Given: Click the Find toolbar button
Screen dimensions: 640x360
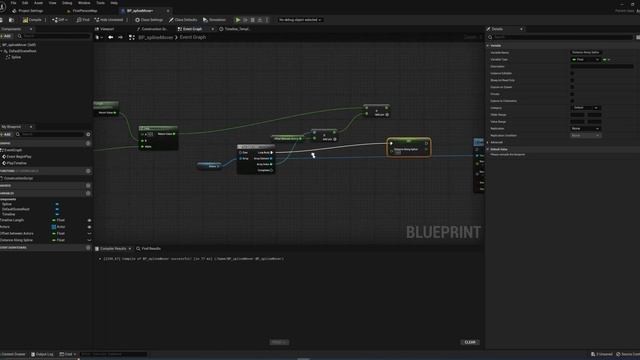Looking at the screenshot, I should [83, 20].
